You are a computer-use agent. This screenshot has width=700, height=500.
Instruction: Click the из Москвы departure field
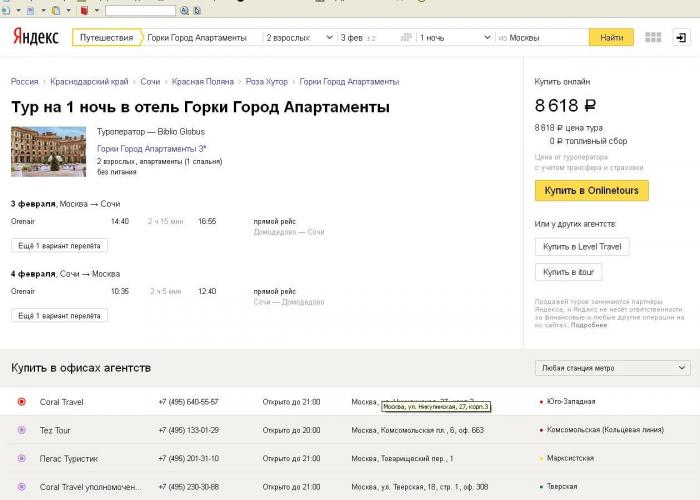pyautogui.click(x=542, y=38)
